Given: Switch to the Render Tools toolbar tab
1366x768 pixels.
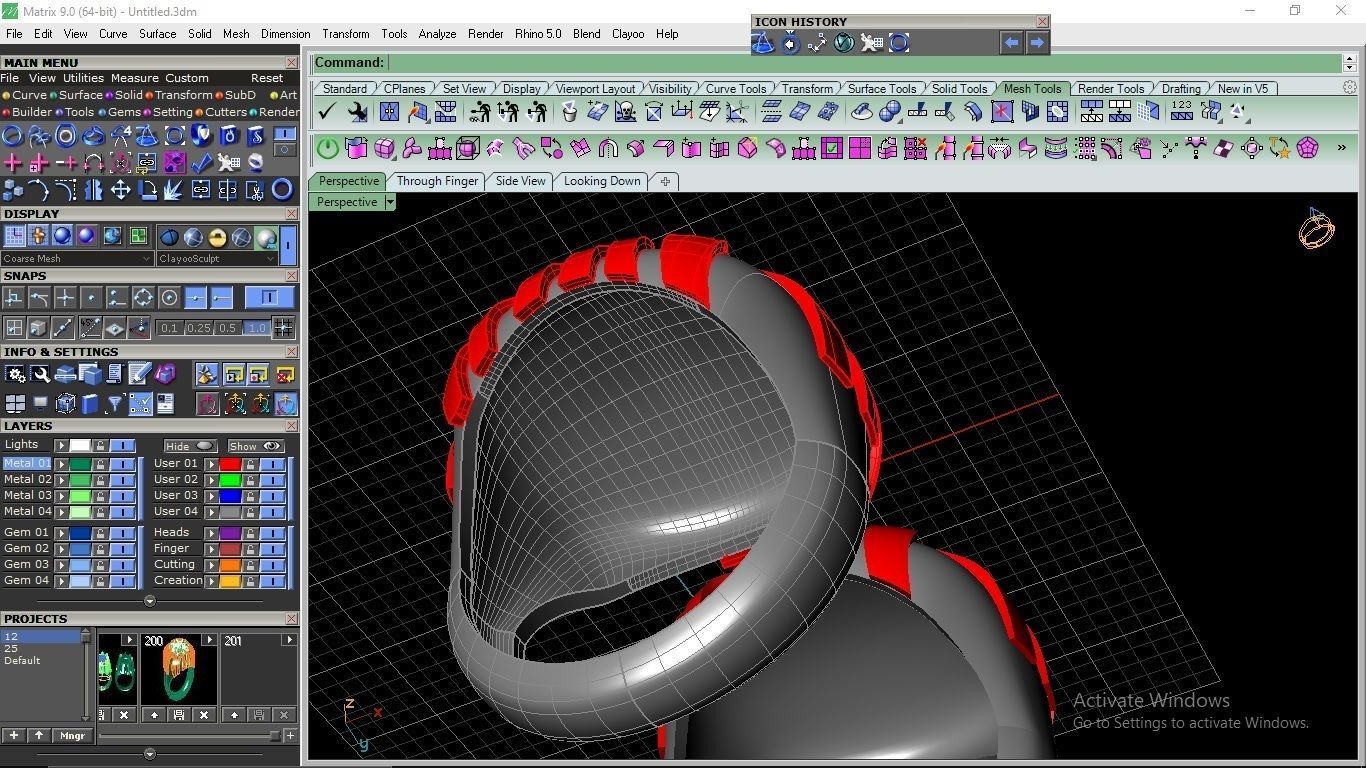Looking at the screenshot, I should point(1110,88).
